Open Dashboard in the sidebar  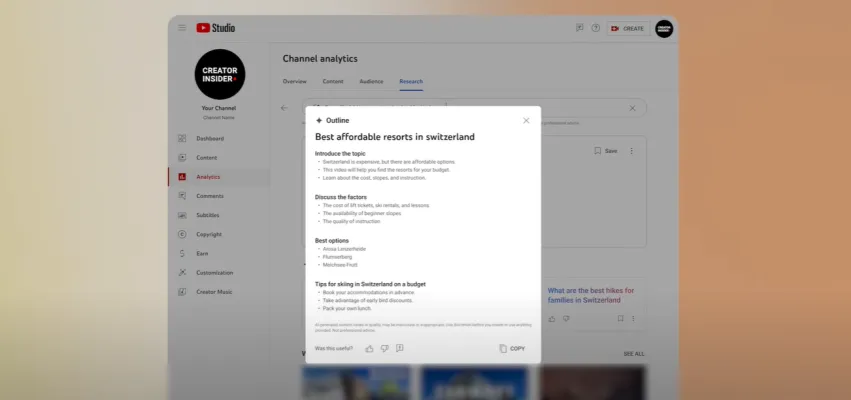pos(209,138)
